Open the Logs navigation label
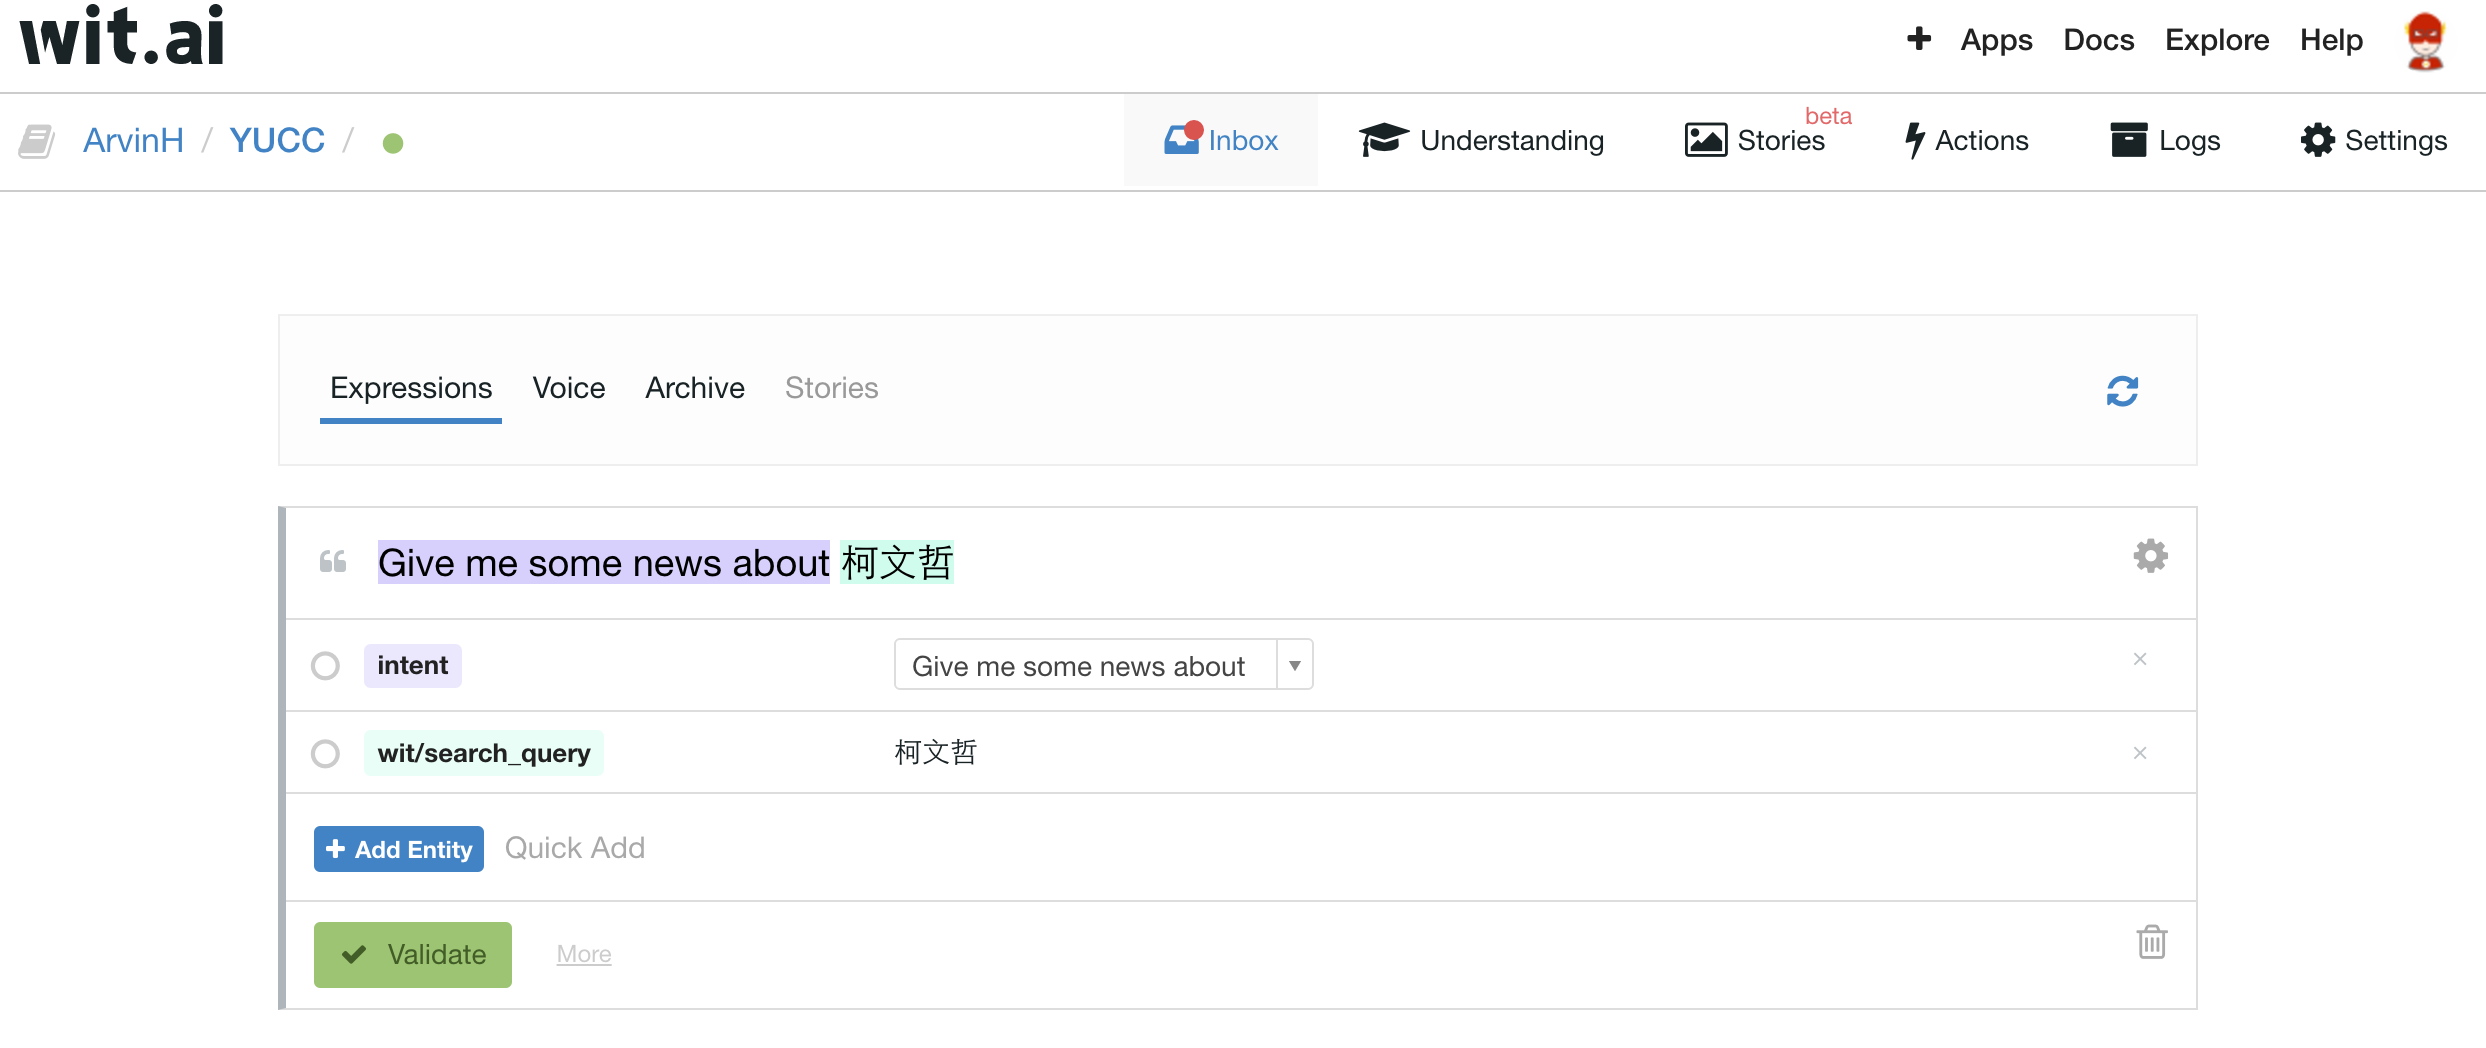The width and height of the screenshot is (2486, 1048). pos(2189,140)
